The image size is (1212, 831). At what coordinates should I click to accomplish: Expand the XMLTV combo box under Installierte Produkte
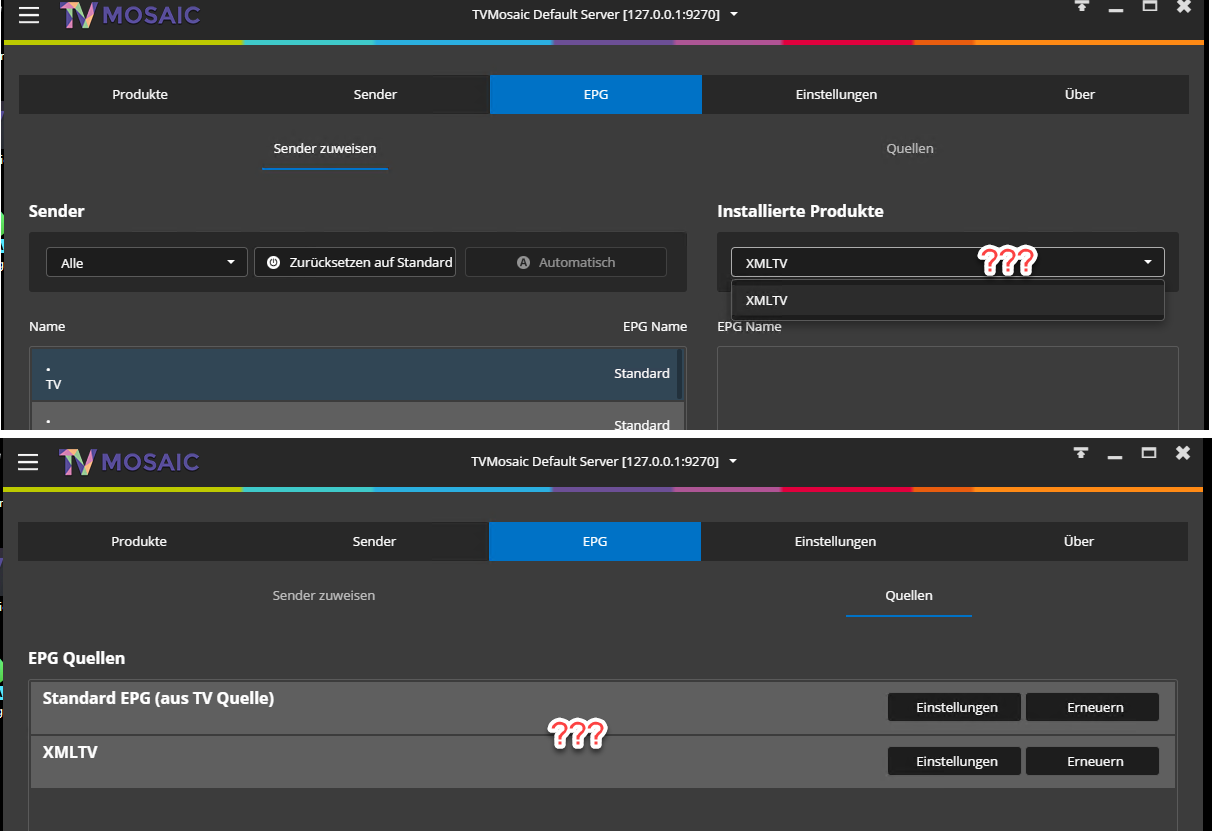(x=948, y=263)
